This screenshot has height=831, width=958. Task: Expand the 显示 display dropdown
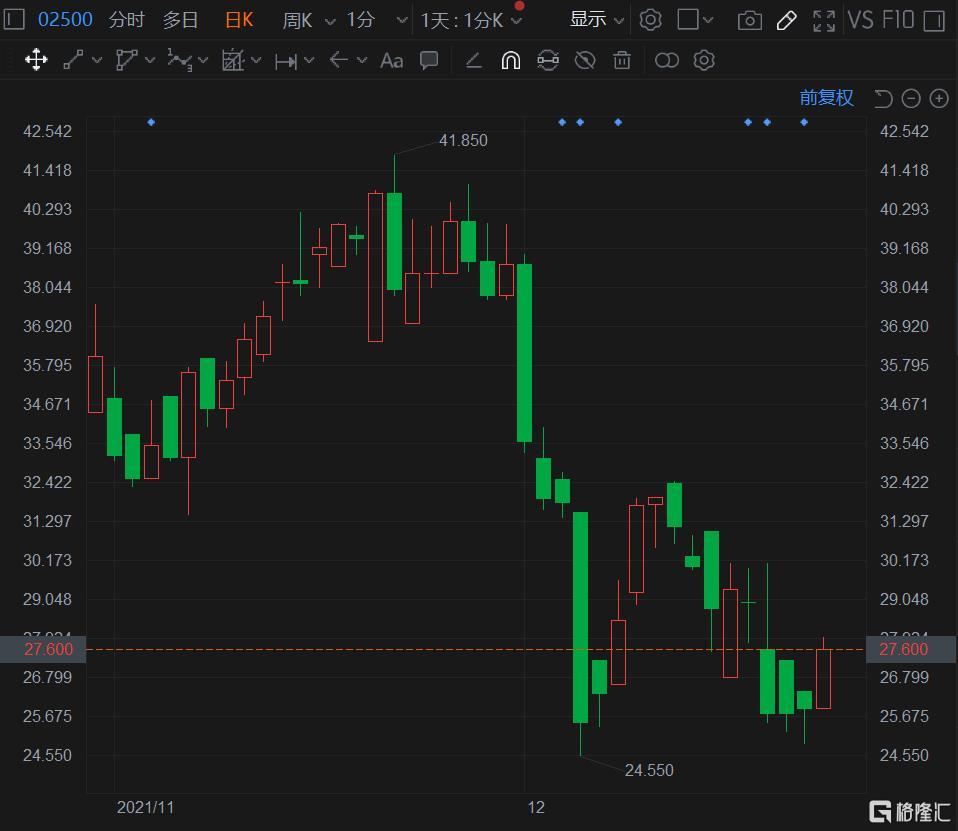(x=597, y=20)
